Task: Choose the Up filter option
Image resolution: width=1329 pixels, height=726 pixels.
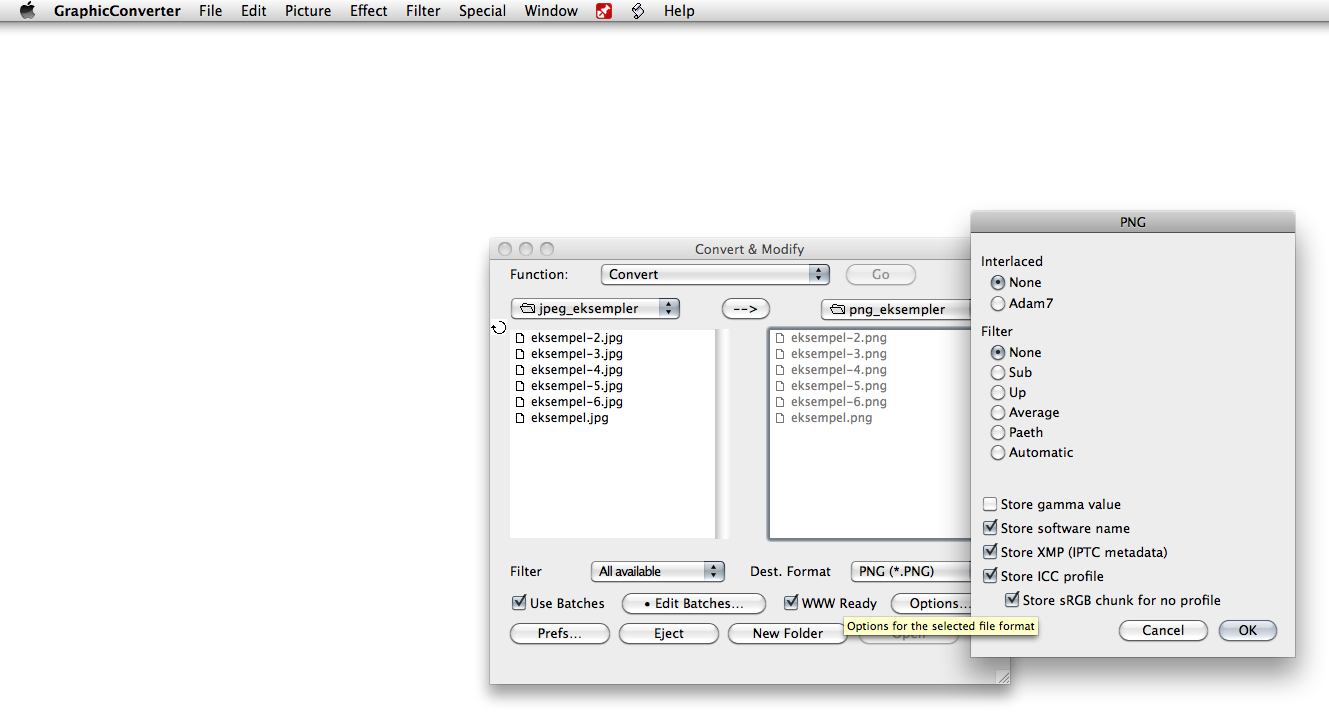Action: coord(998,393)
